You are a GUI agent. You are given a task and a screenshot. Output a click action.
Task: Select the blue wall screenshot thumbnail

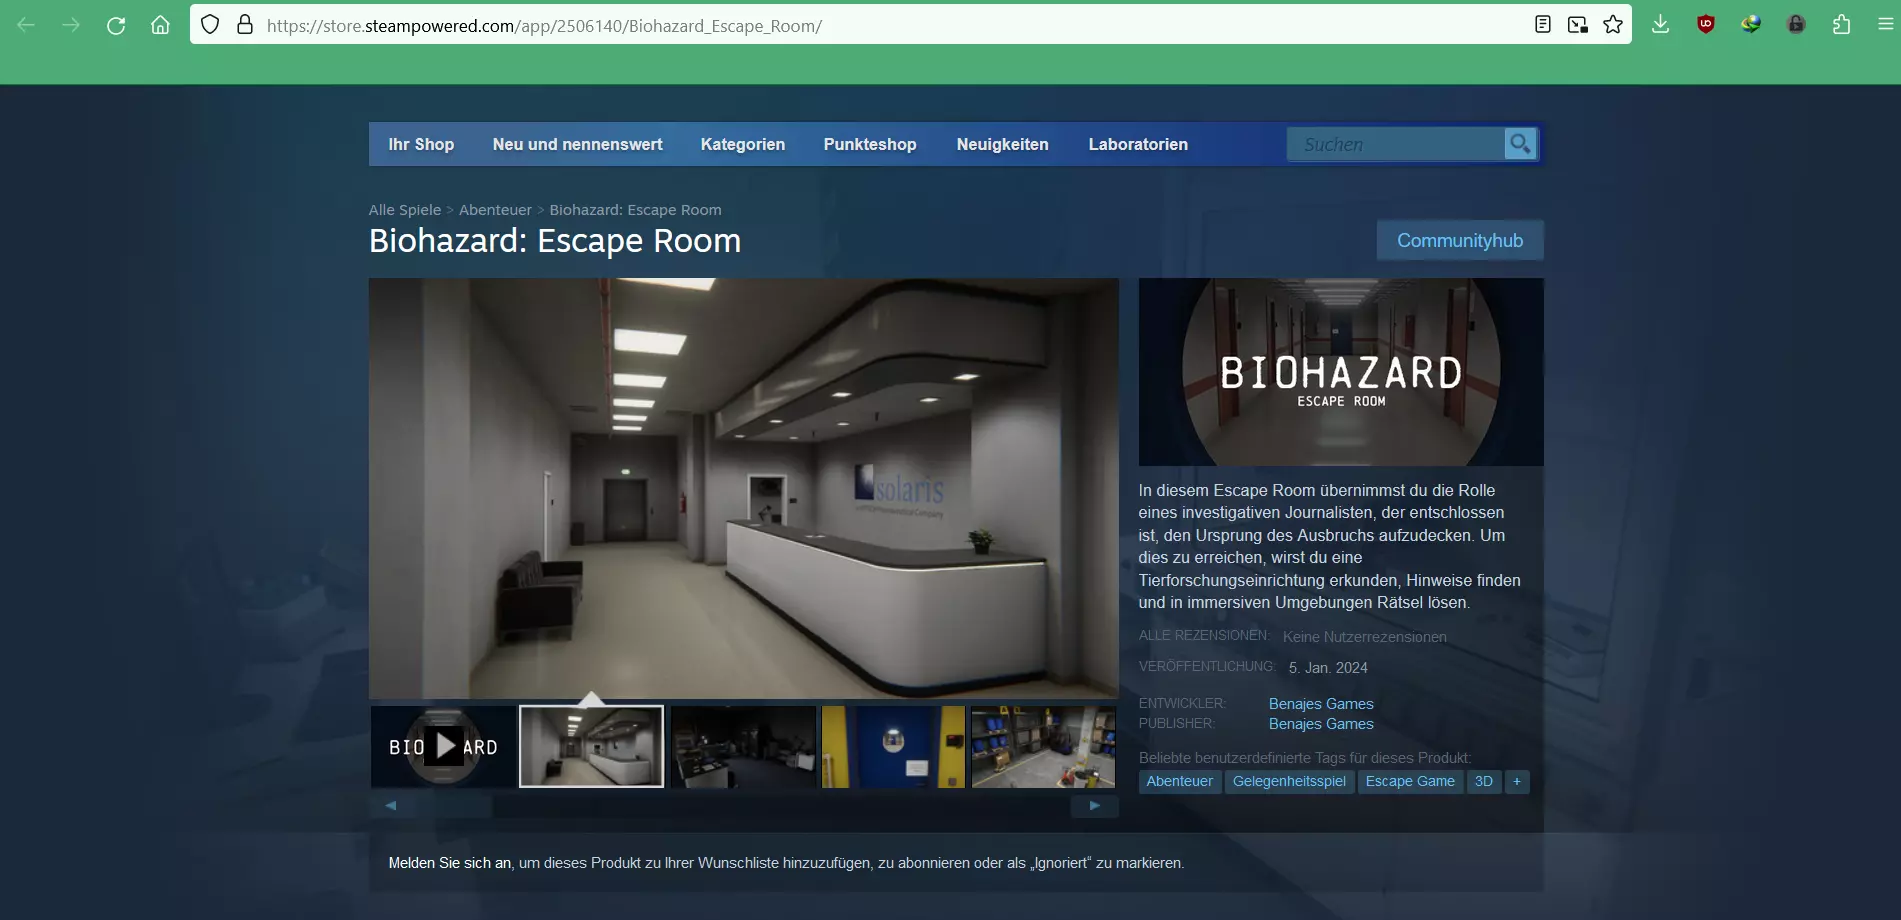(893, 746)
